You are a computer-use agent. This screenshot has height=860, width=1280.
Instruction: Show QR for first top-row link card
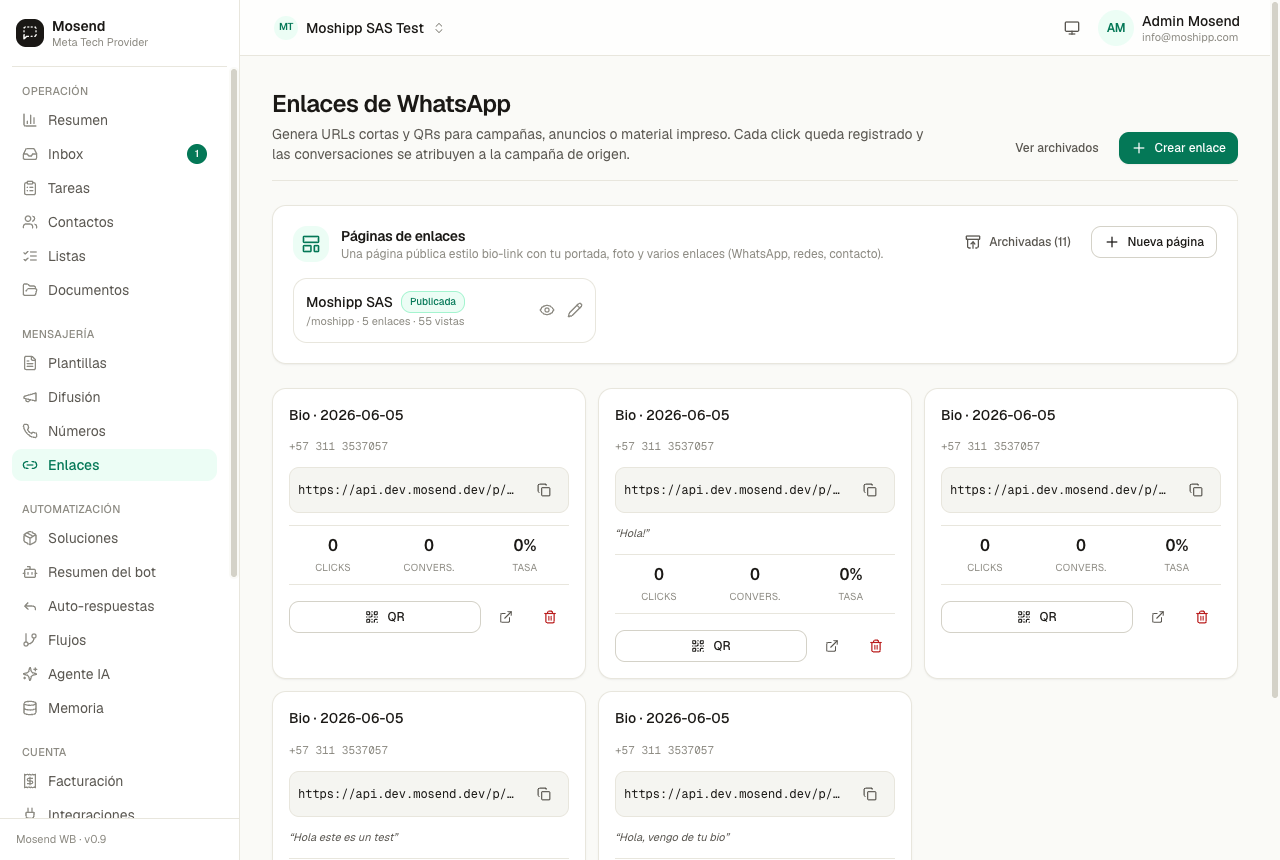[385, 617]
